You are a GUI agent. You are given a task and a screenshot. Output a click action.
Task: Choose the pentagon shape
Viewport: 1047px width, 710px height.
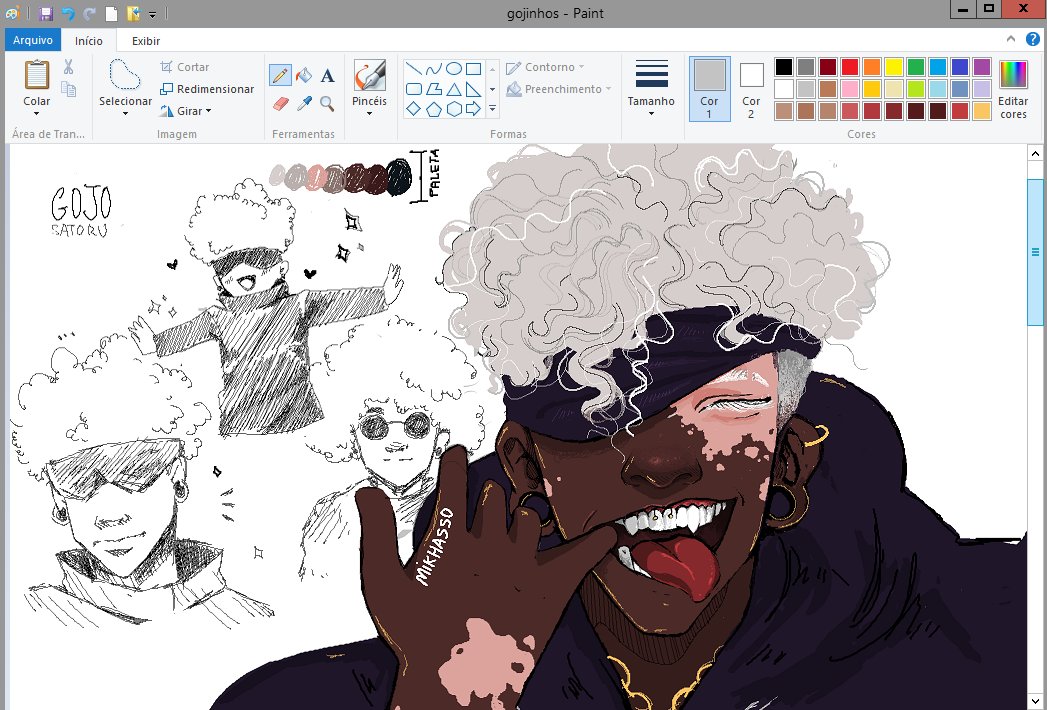tap(434, 109)
